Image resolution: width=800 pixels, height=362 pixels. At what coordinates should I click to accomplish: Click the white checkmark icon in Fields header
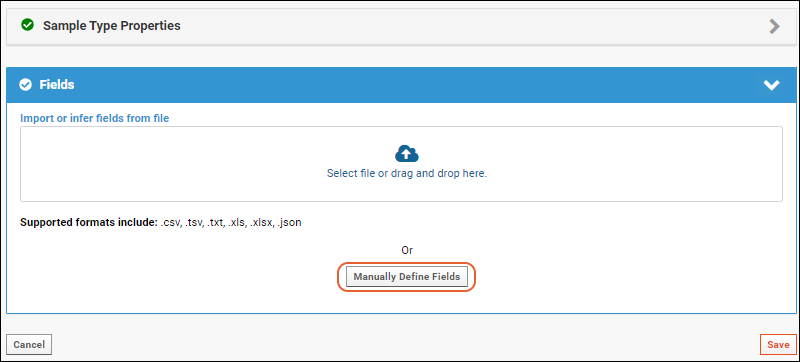pos(25,85)
